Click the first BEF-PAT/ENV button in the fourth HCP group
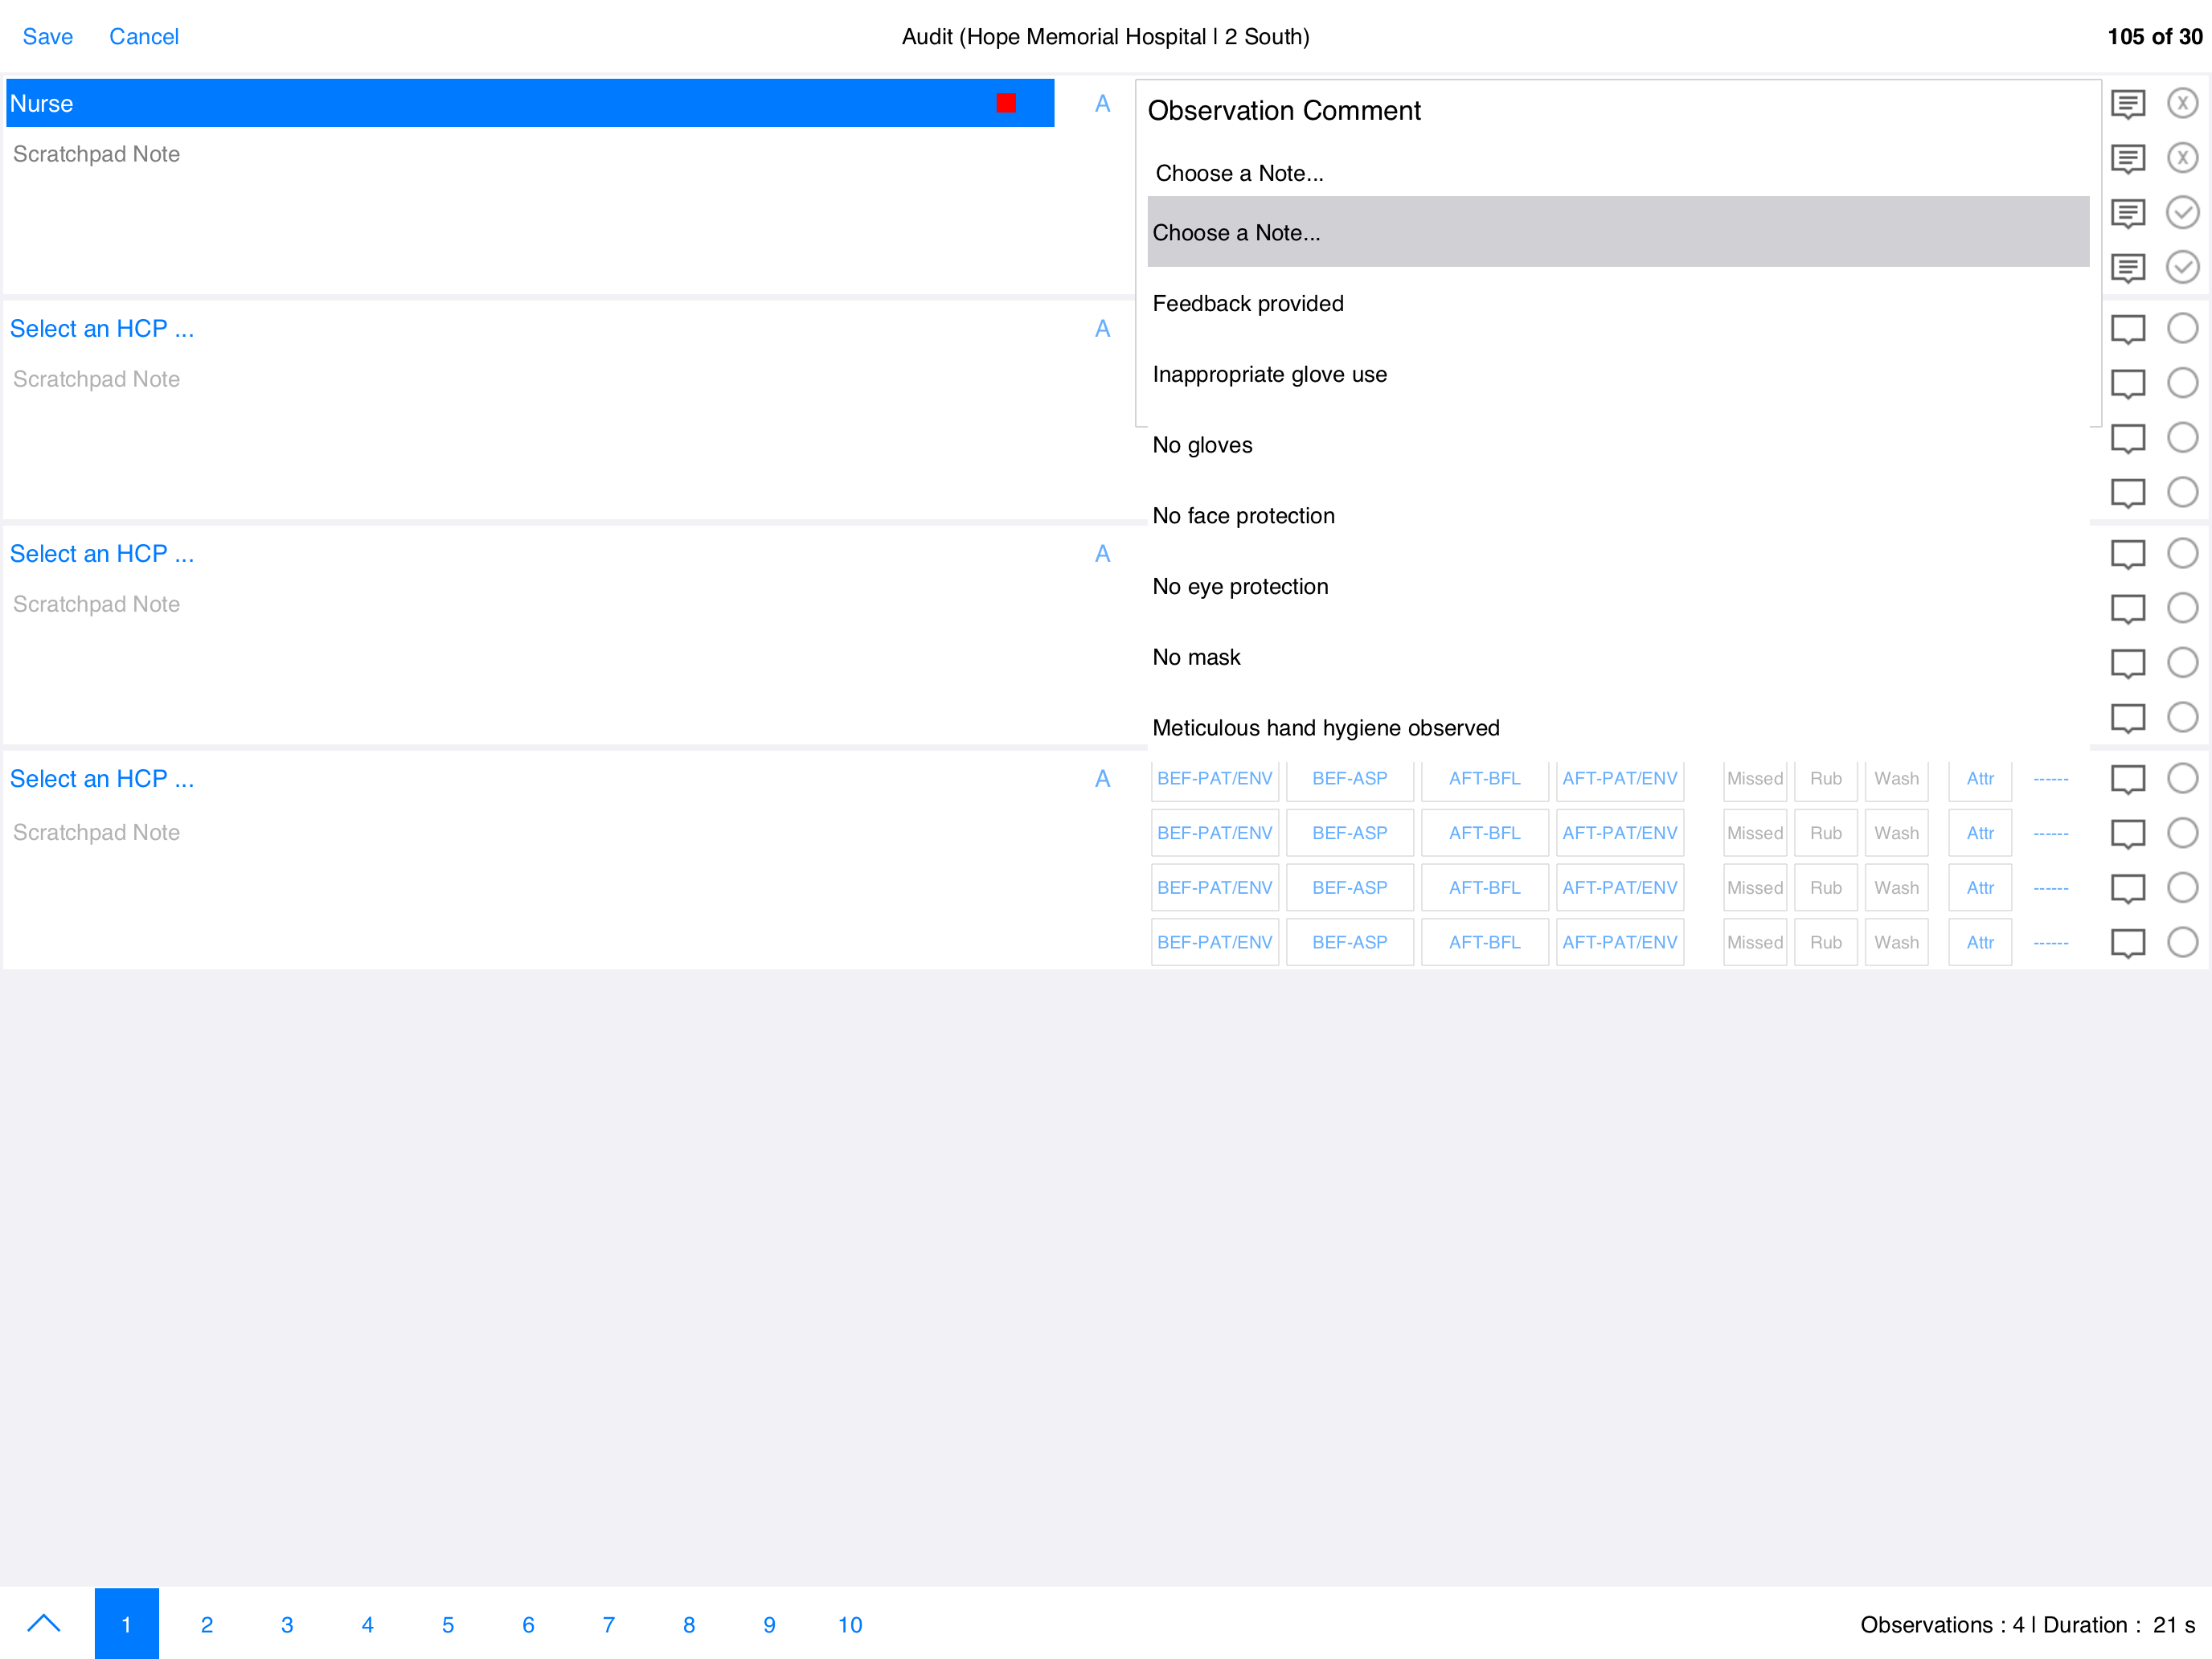The height and width of the screenshot is (1659, 2212). [x=1215, y=779]
